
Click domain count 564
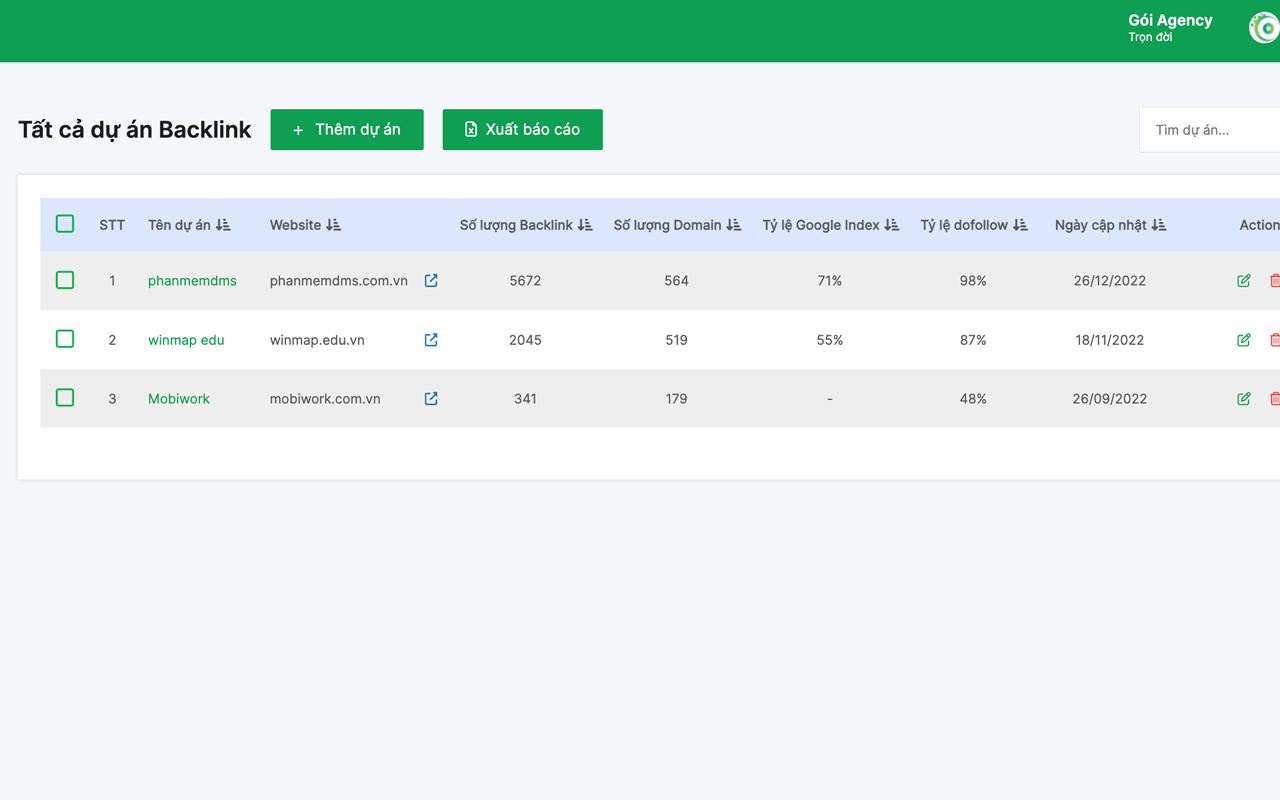[677, 281]
